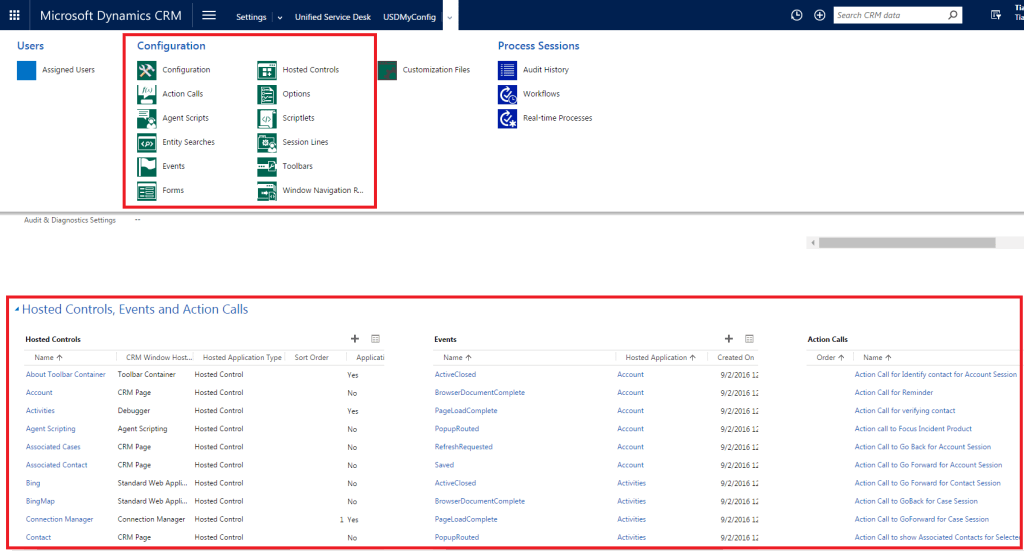Screen dimensions: 1024x553
Task: Click the scrollbar left arrow
Action: pos(813,243)
